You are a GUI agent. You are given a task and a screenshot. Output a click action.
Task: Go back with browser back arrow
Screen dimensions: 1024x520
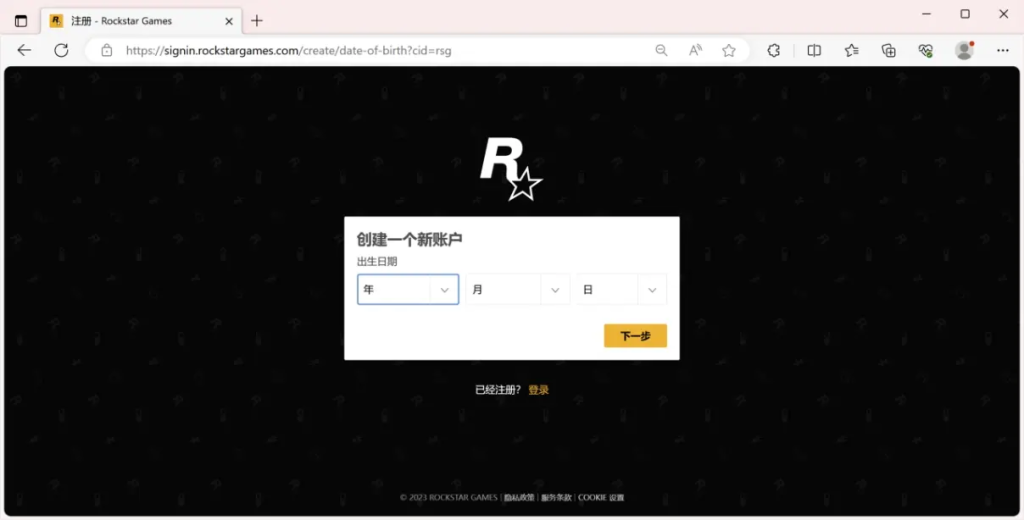point(24,50)
